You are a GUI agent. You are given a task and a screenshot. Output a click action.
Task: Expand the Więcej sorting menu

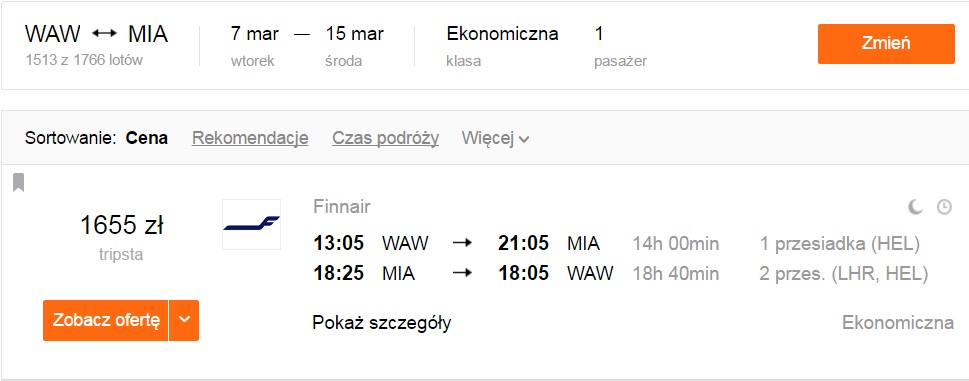[x=496, y=138]
